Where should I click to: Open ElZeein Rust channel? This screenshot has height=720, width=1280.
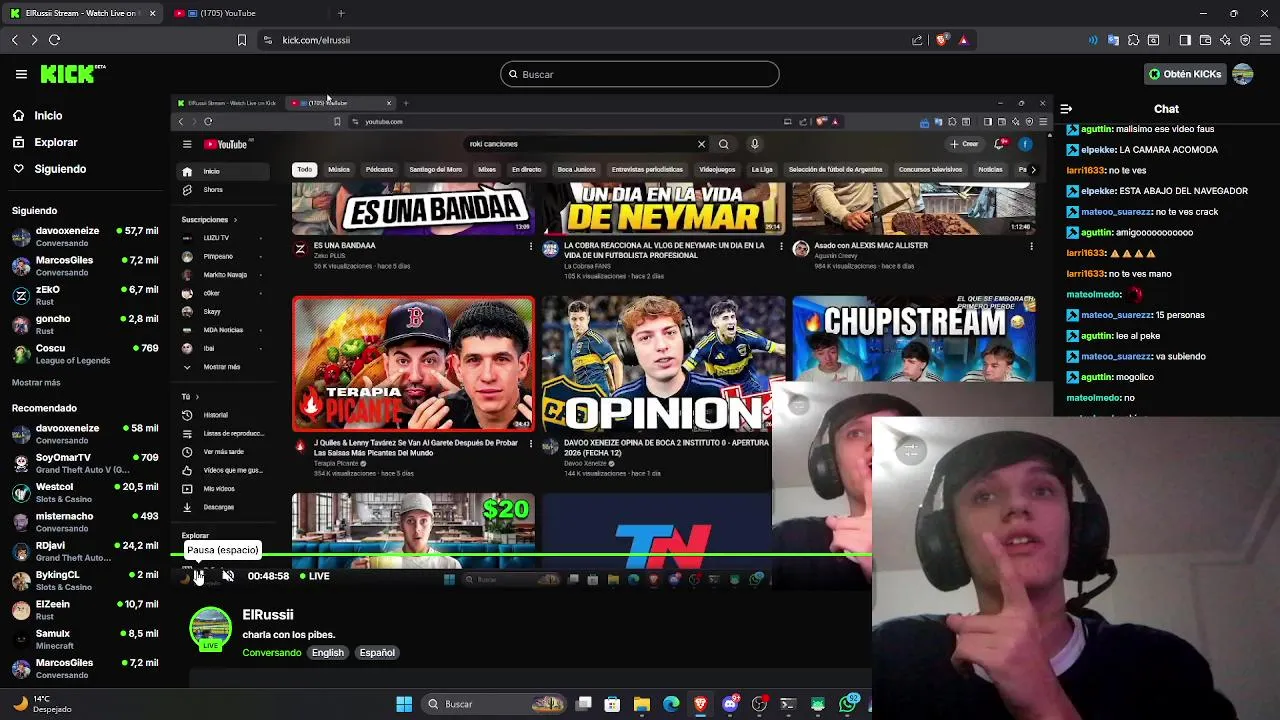pos(85,610)
